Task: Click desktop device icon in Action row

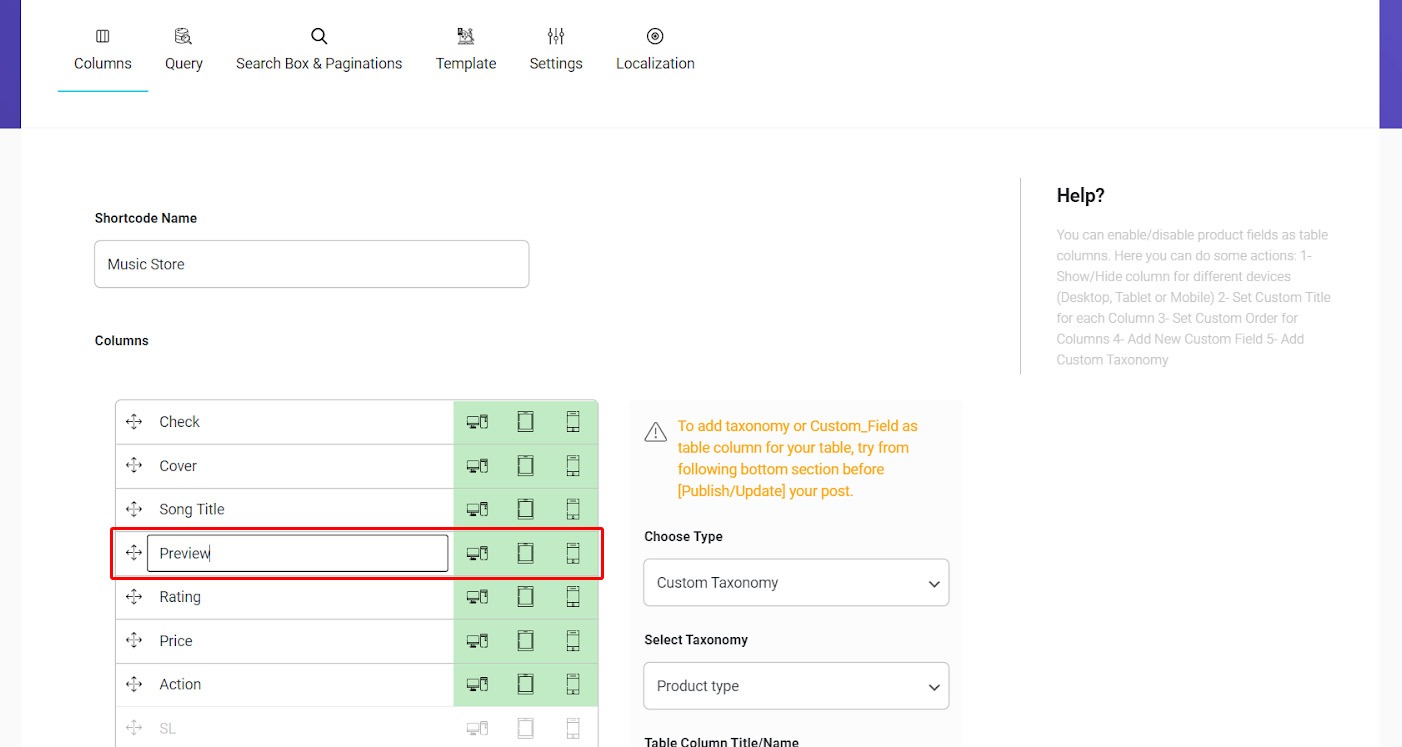Action: [477, 684]
